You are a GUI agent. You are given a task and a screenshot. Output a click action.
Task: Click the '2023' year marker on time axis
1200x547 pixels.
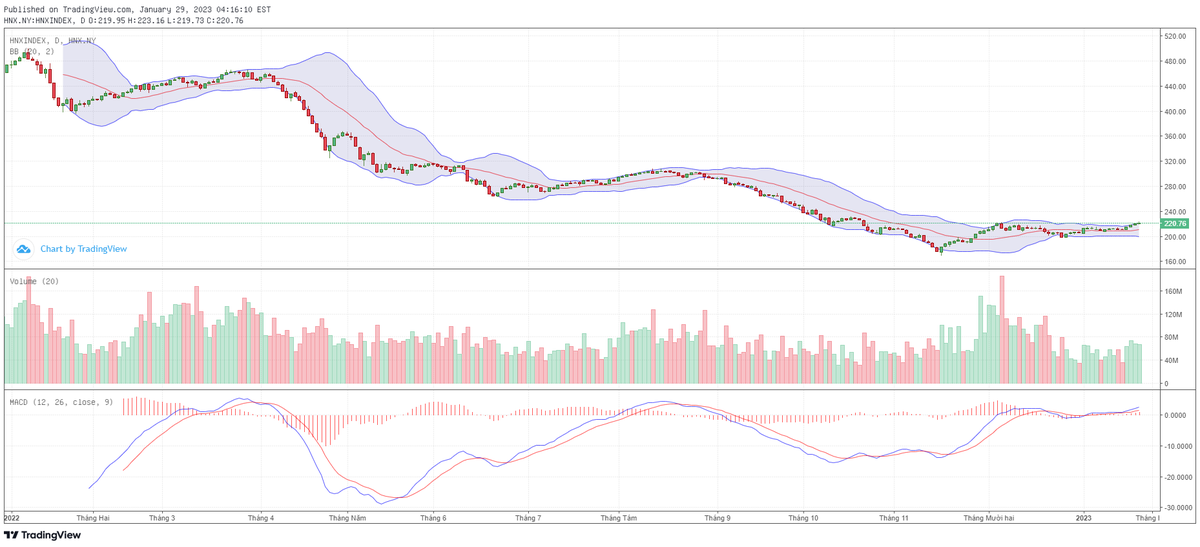(1083, 518)
